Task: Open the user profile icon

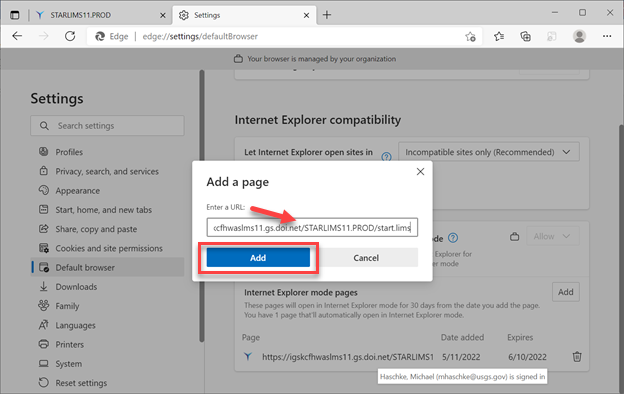Action: 579,37
